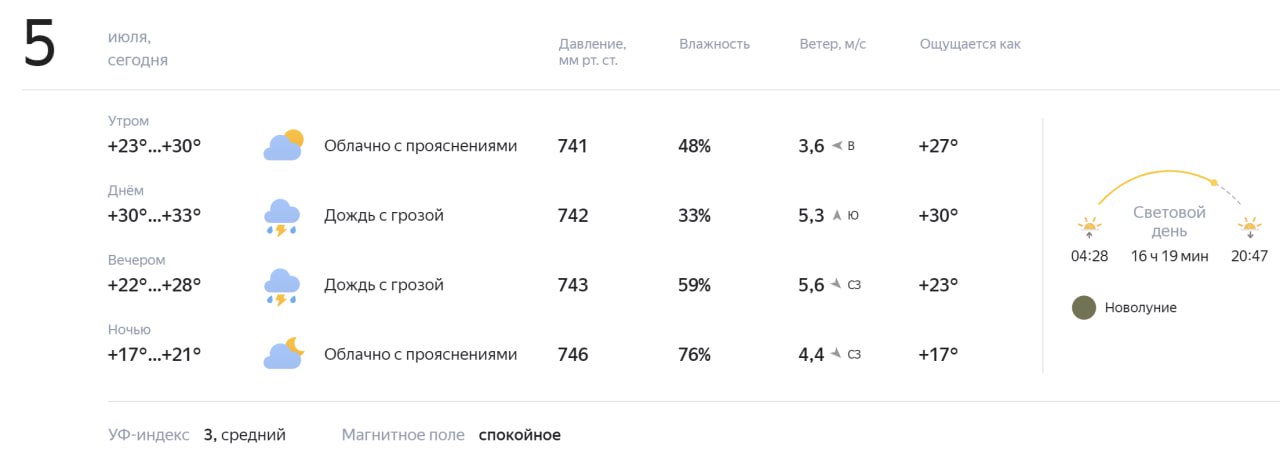Click the new moon phase icon
The image size is (1280, 460).
coord(1083,308)
